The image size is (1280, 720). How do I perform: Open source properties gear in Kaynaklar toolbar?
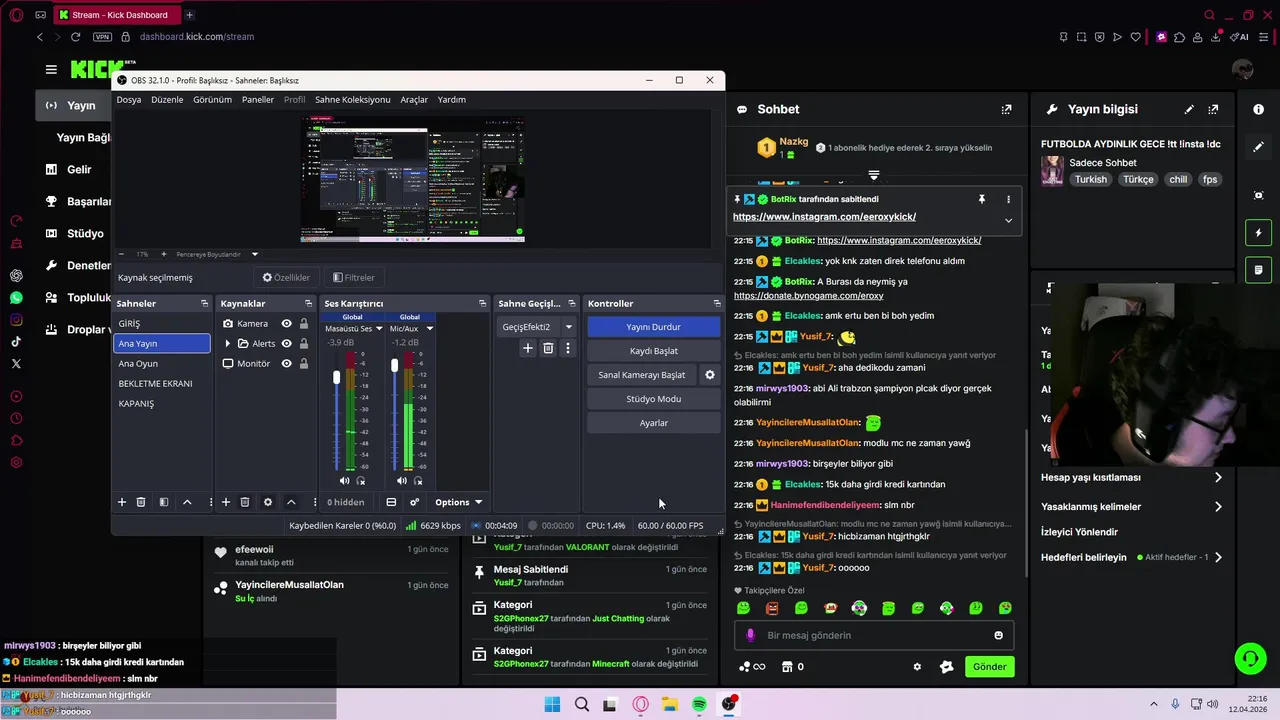(268, 502)
